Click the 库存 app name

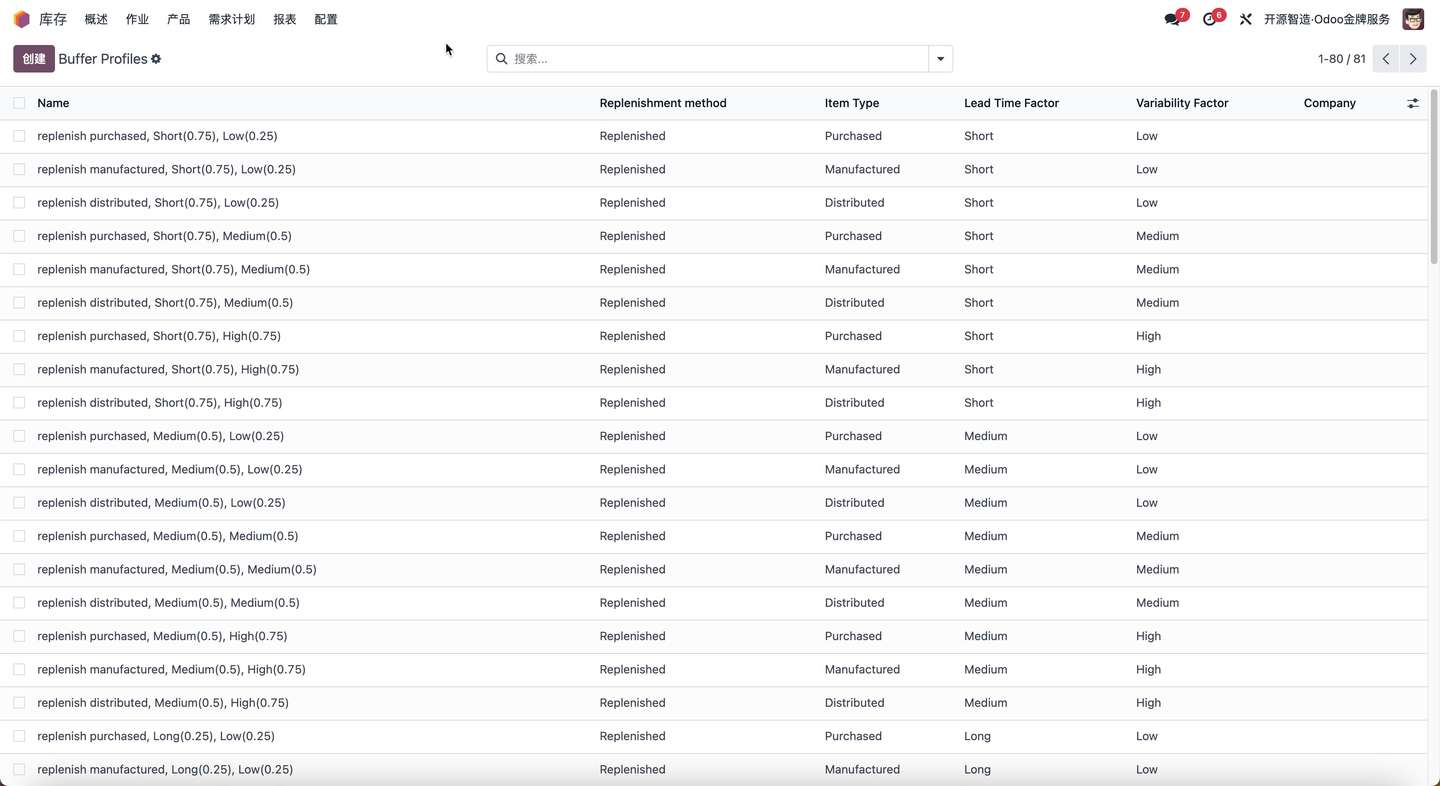tap(53, 19)
